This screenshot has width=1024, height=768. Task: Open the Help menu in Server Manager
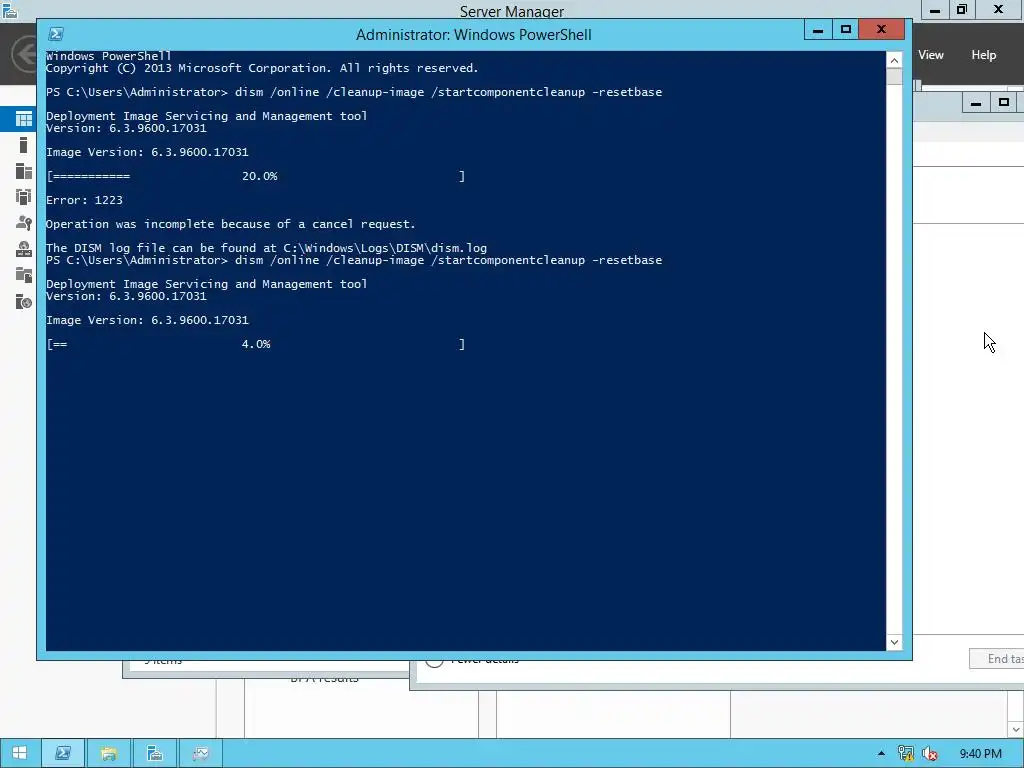click(x=984, y=55)
